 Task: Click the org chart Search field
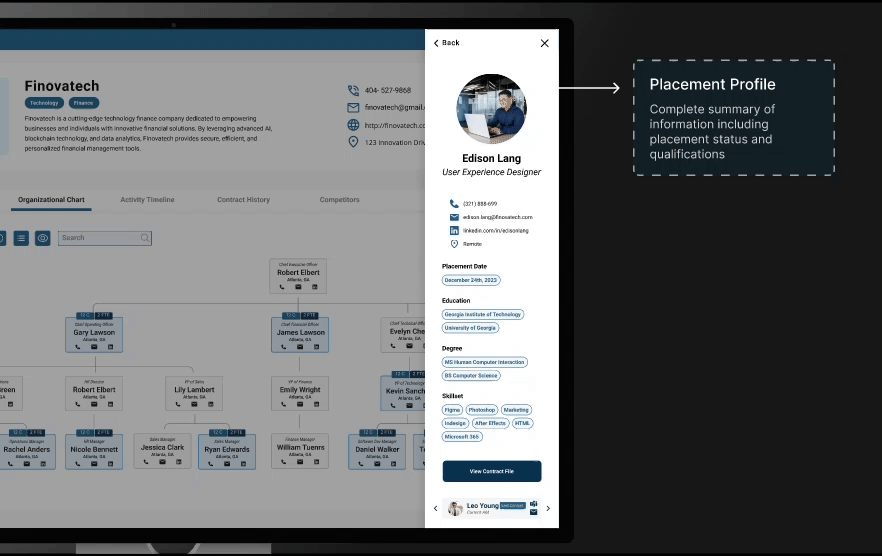[105, 238]
